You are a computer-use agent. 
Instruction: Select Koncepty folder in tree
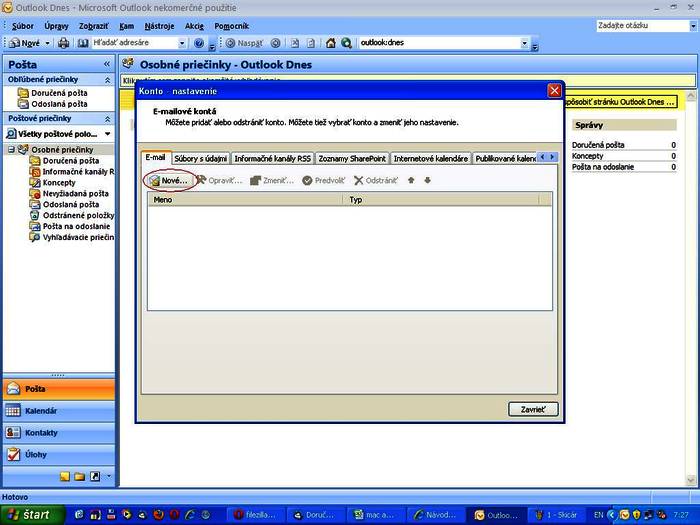[59, 183]
